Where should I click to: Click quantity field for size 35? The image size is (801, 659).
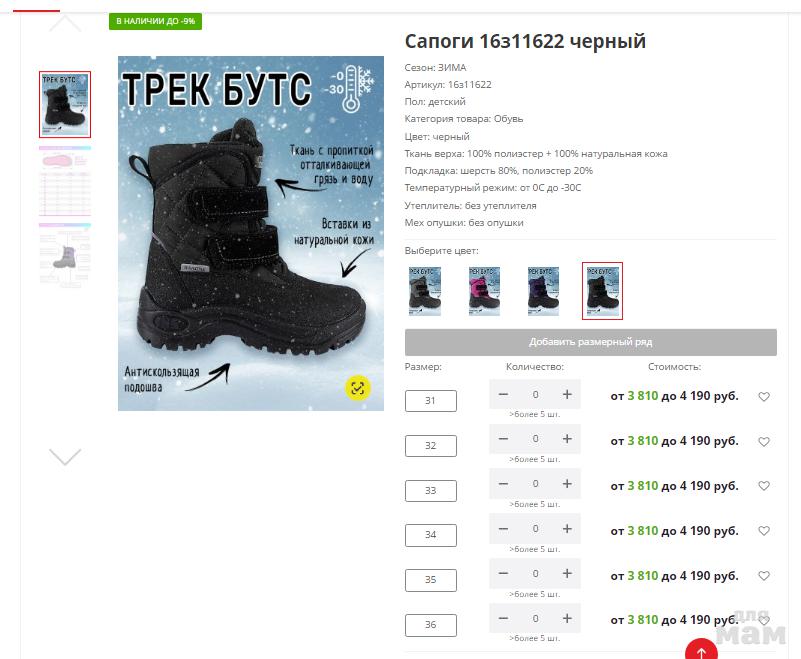tap(535, 573)
